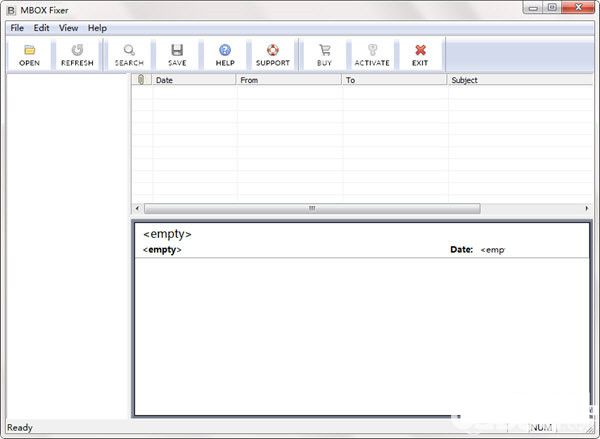Sort messages by From column header
Screen dimensions: 600x439
coord(289,80)
